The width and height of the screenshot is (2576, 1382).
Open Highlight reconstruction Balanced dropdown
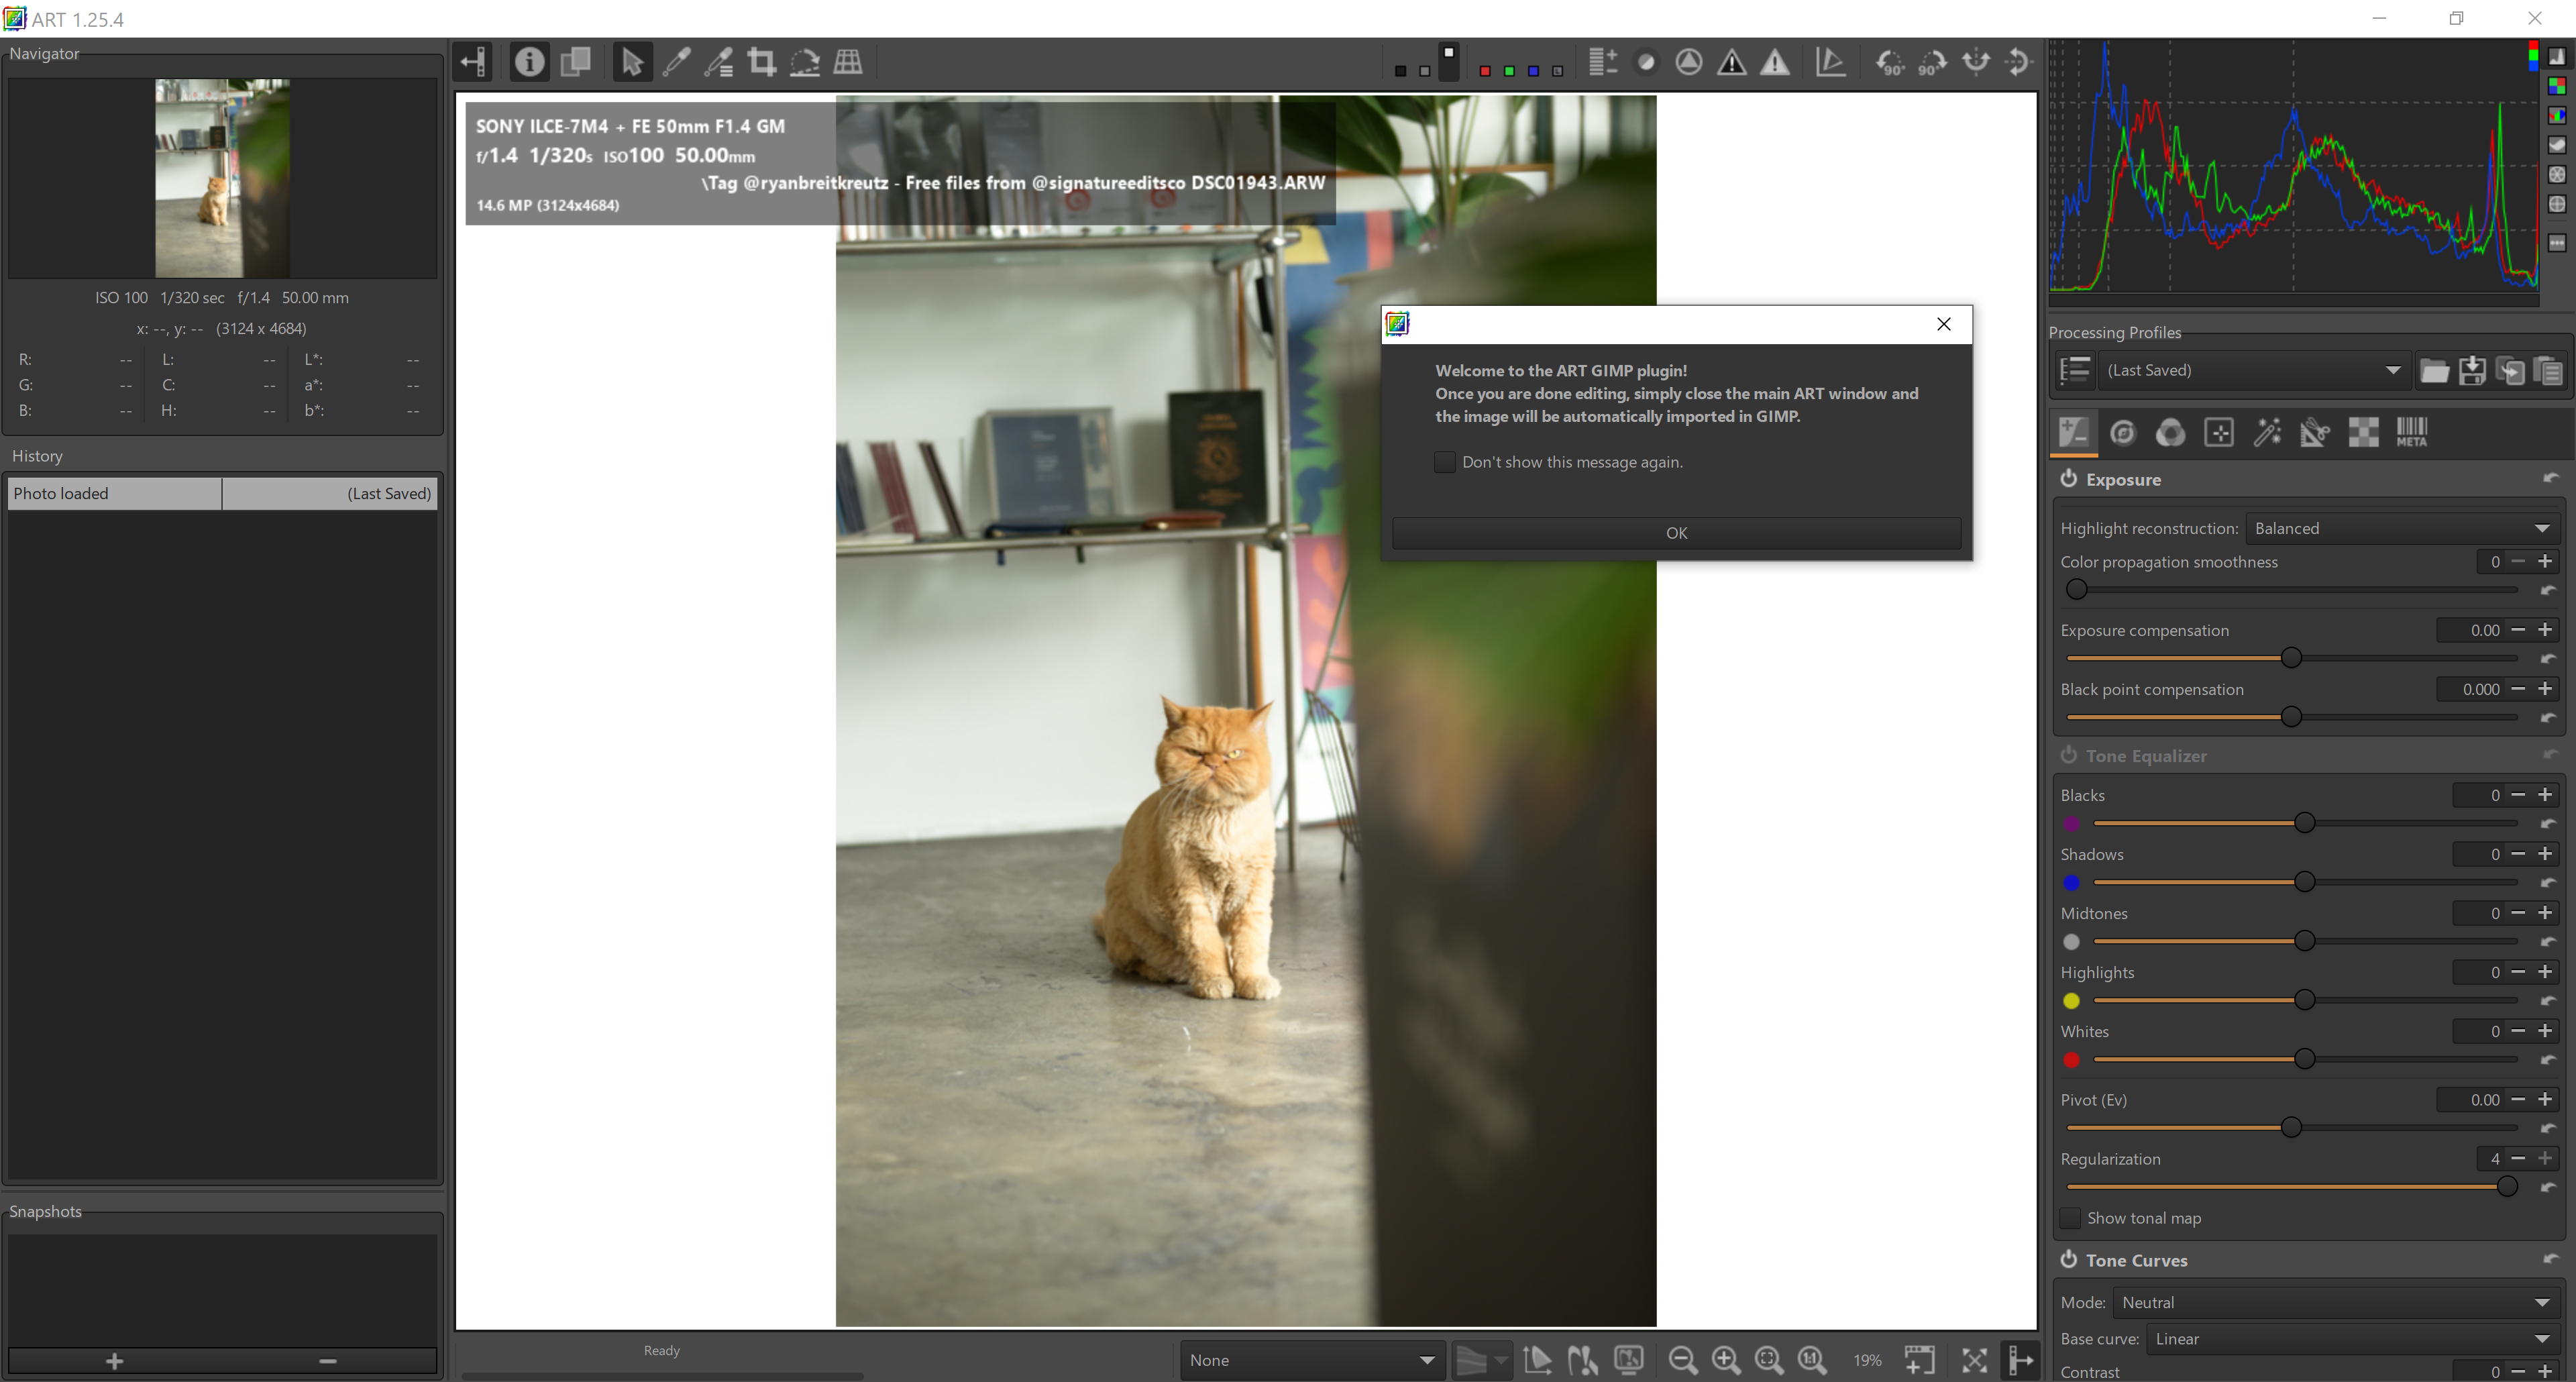2401,528
